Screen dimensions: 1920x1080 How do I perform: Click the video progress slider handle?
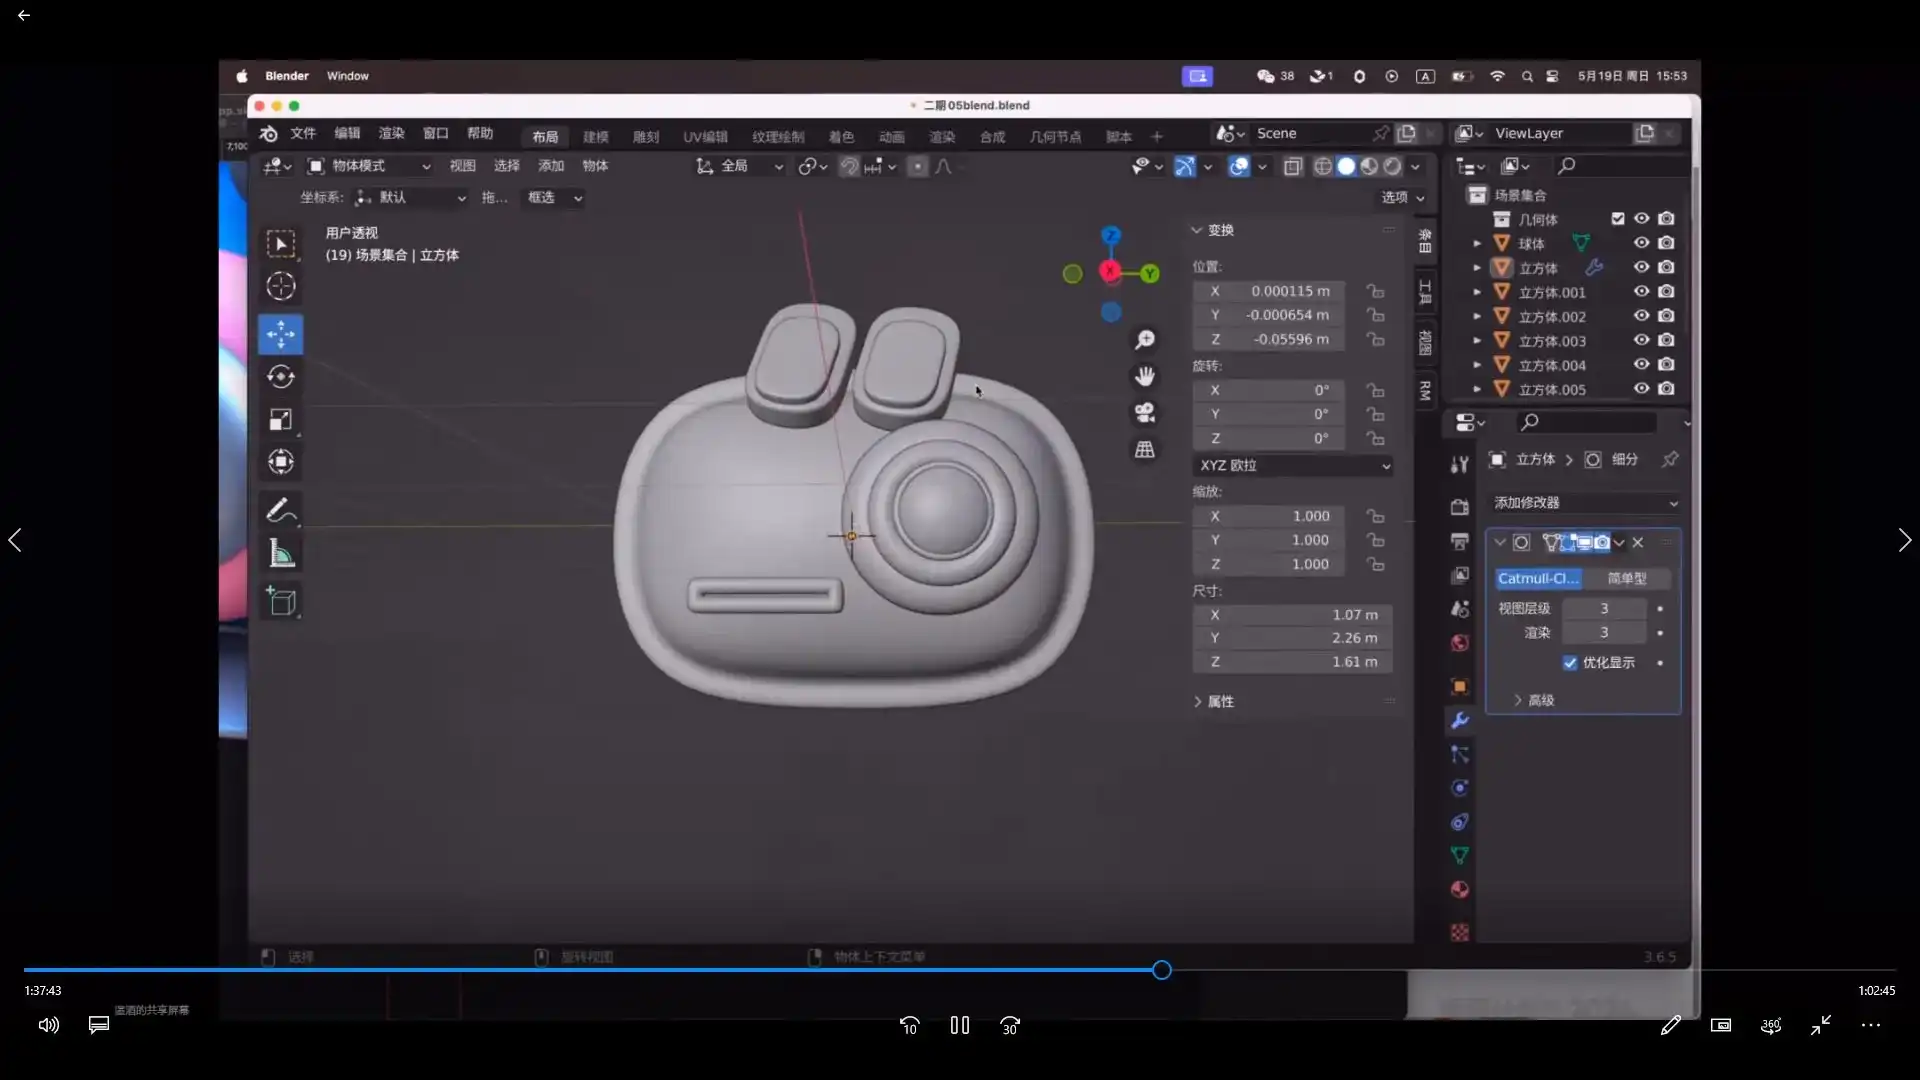pos(1161,970)
